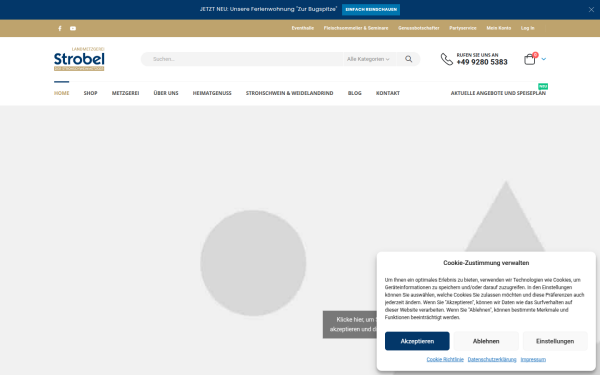The width and height of the screenshot is (600, 375).
Task: Call the number +49 9280 5383
Action: (x=482, y=62)
